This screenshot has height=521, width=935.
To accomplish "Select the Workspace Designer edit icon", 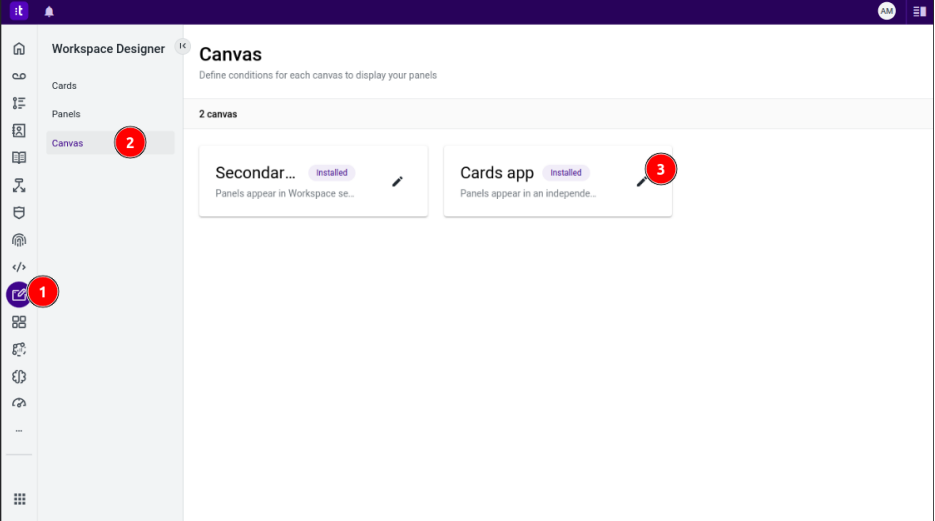I will pos(19,294).
